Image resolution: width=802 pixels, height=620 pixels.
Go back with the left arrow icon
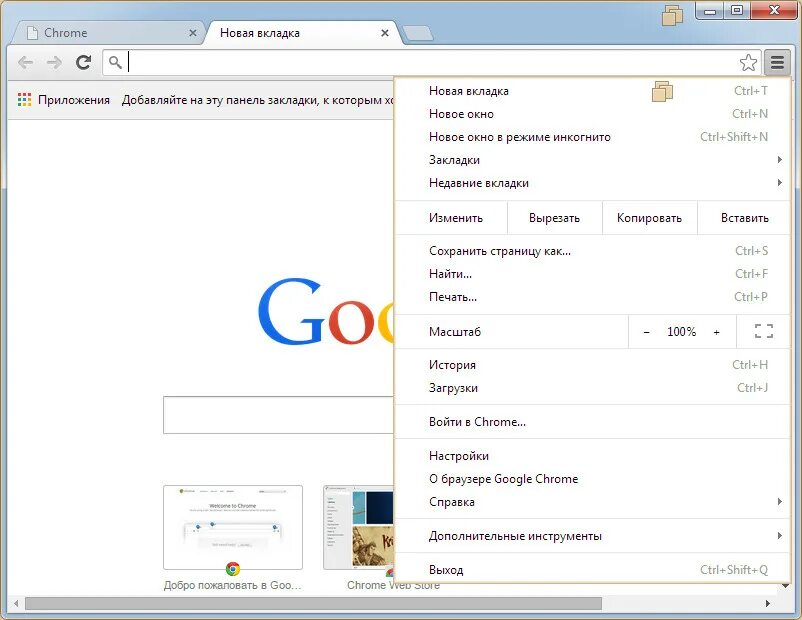click(x=25, y=63)
